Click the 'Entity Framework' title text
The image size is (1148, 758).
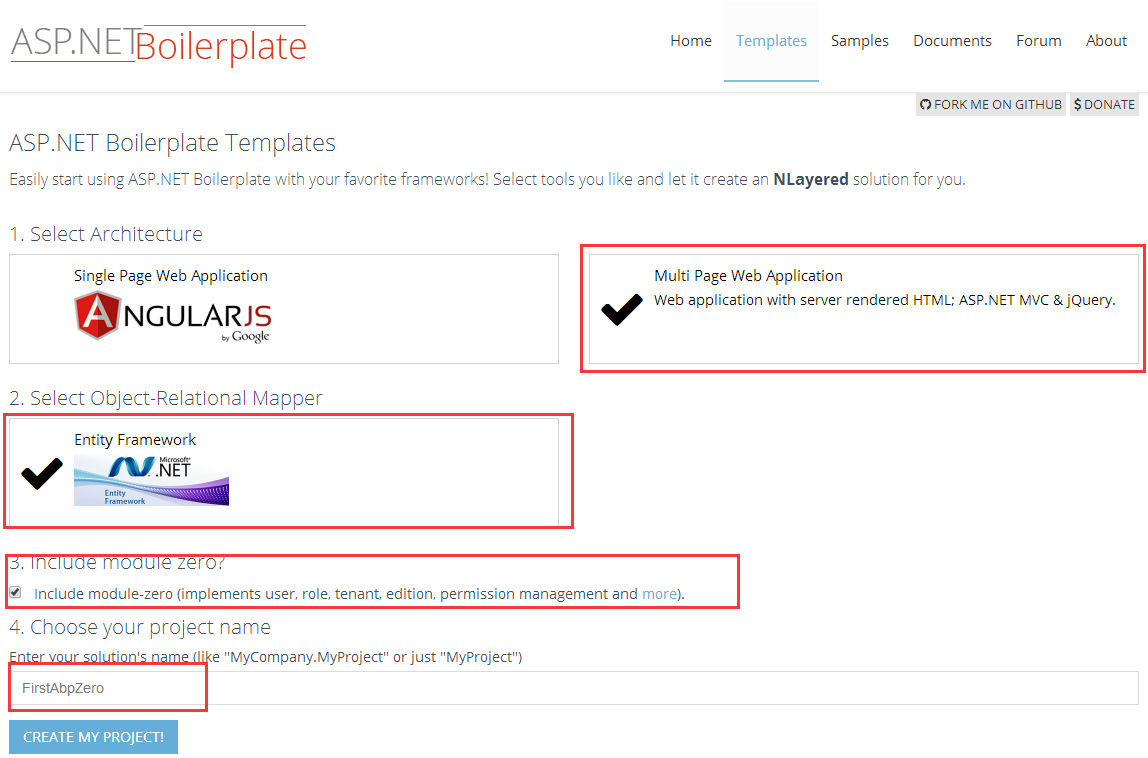[135, 440]
